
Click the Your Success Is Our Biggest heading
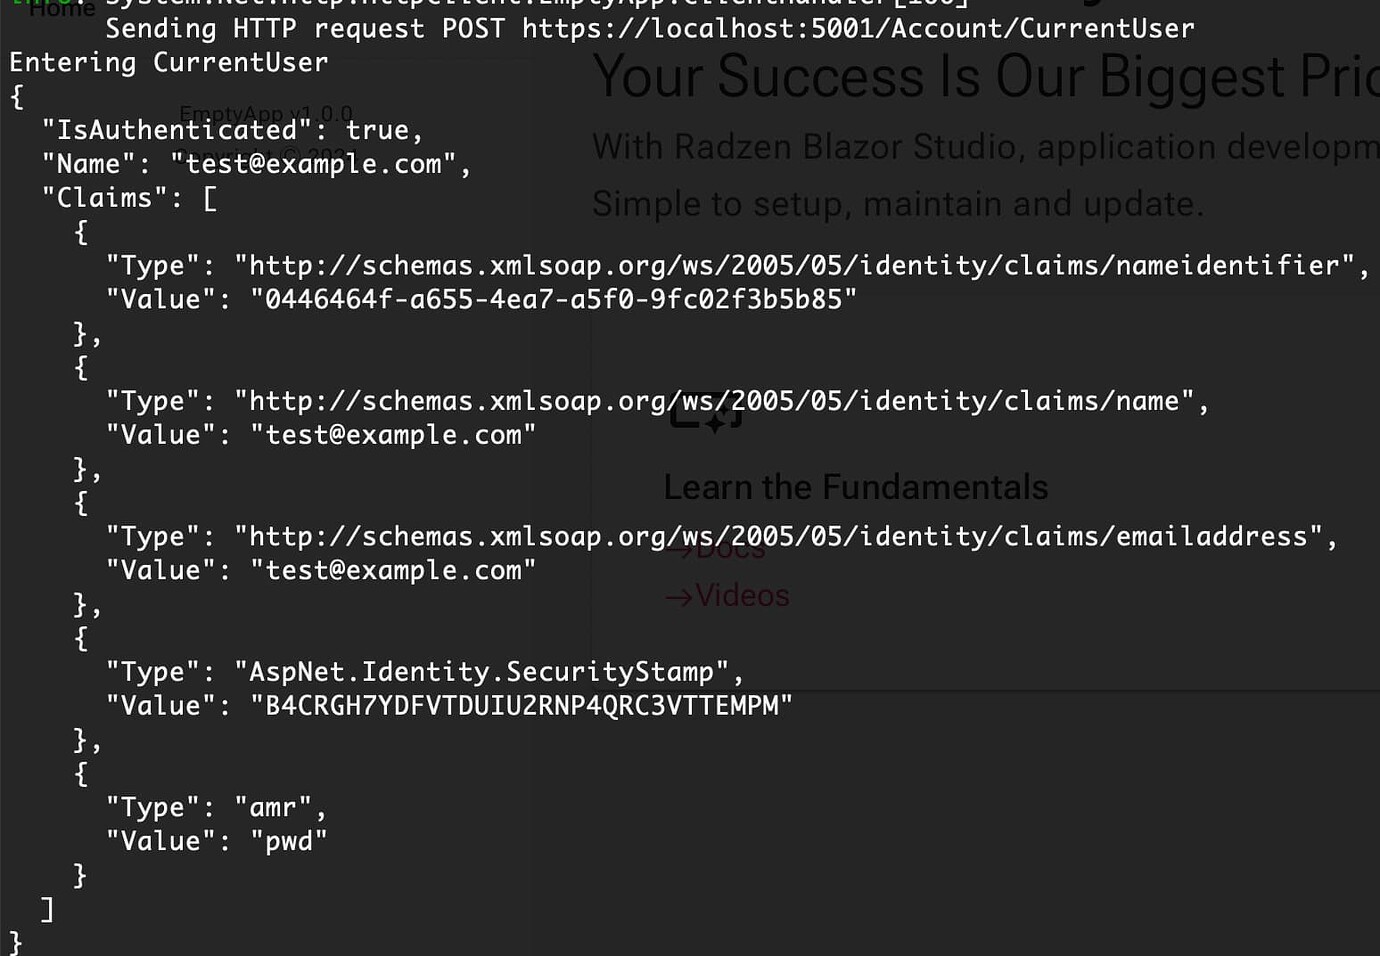coord(986,77)
